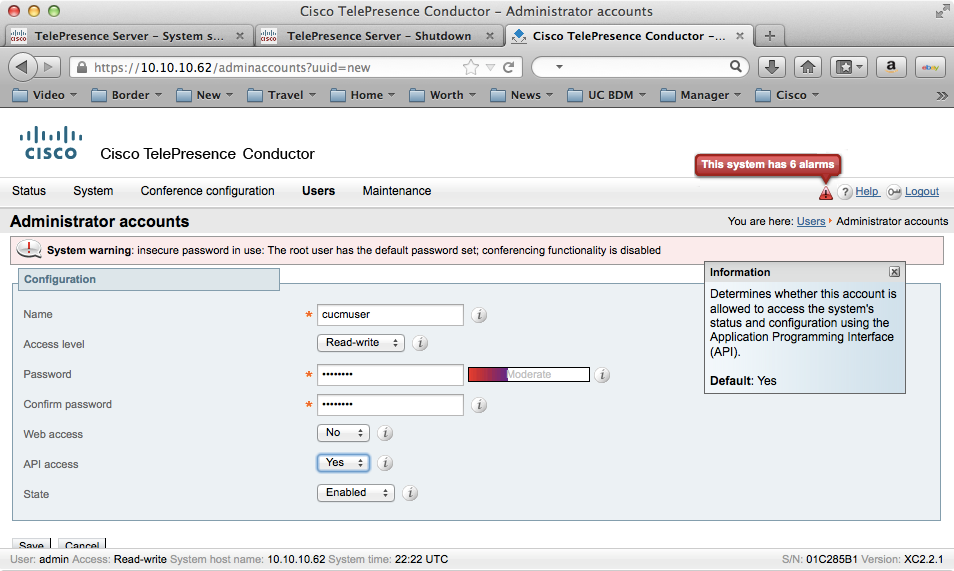Click the Save button
954x571 pixels.
click(x=31, y=545)
